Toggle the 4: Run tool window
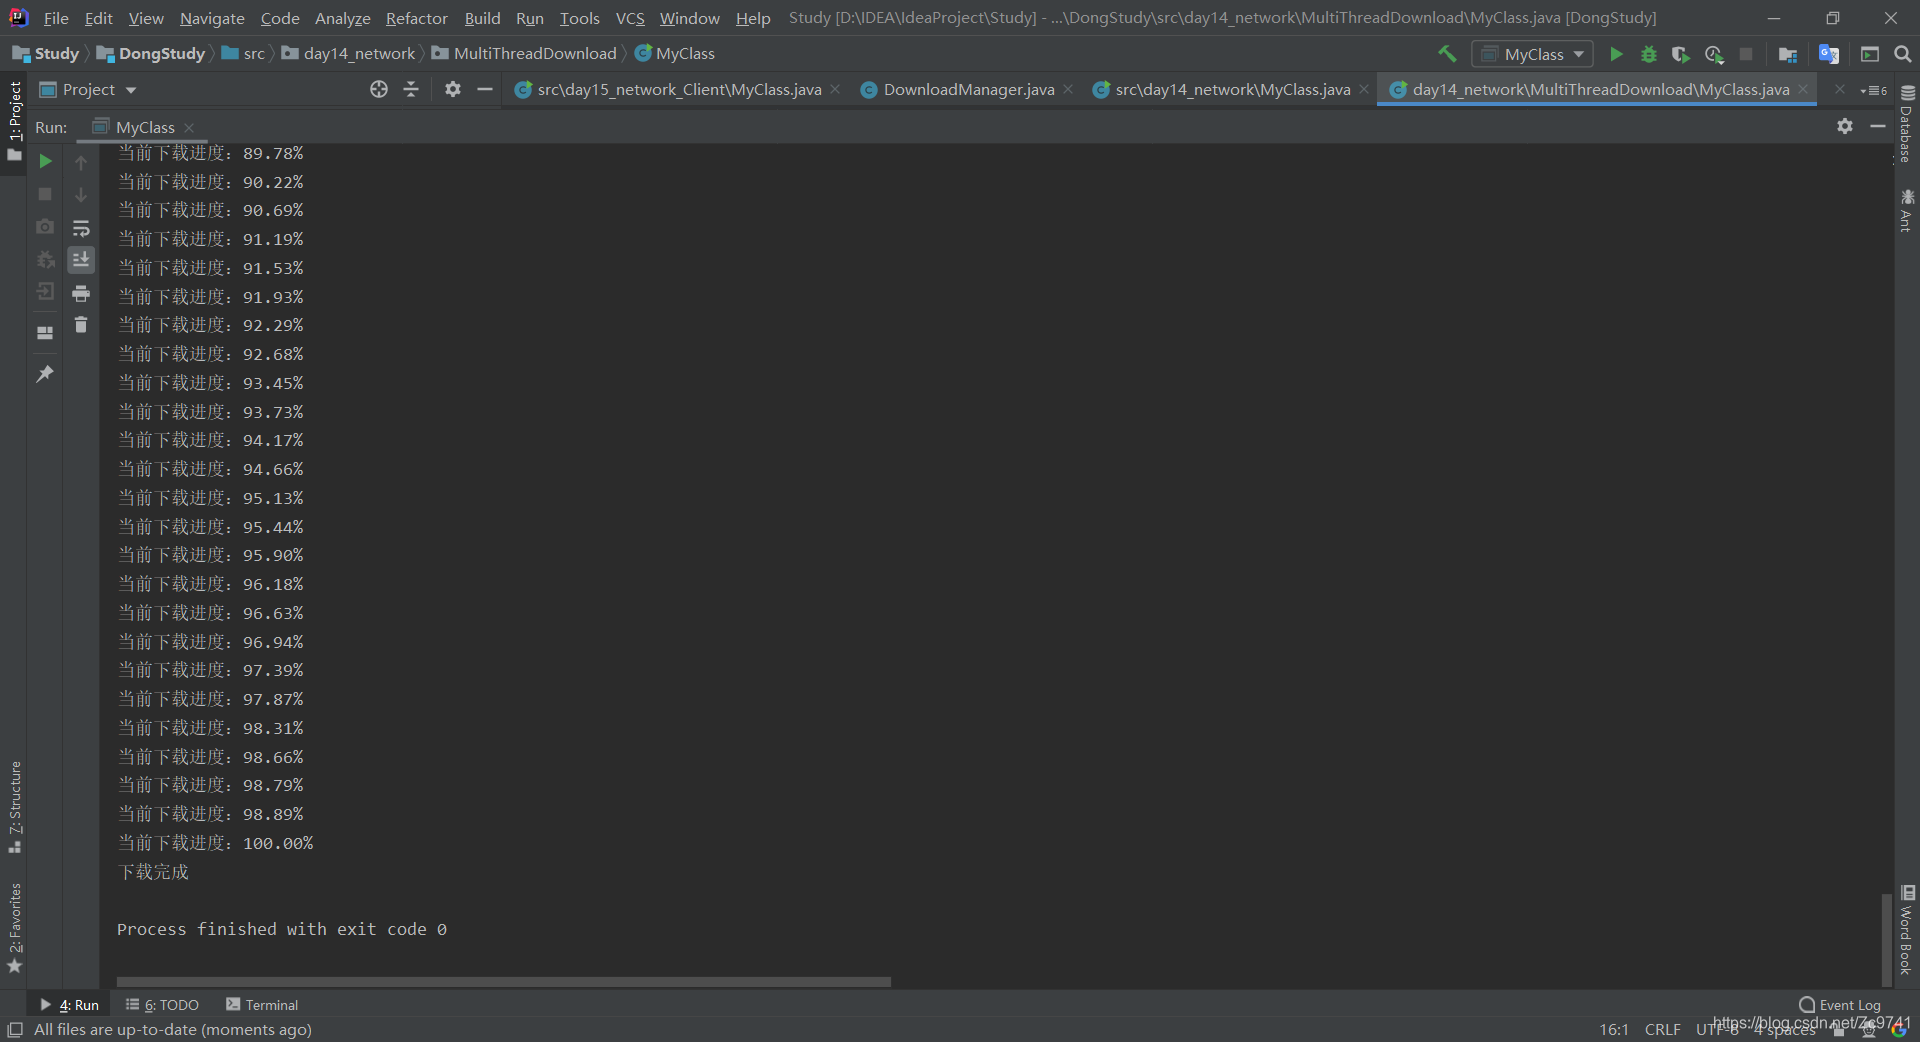 (x=69, y=1005)
